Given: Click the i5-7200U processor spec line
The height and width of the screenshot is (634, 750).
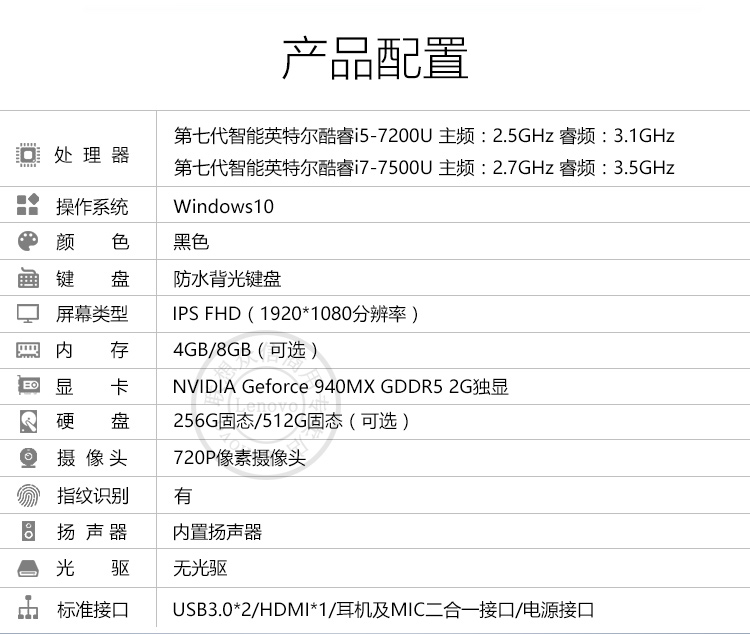Looking at the screenshot, I should click(x=424, y=136).
